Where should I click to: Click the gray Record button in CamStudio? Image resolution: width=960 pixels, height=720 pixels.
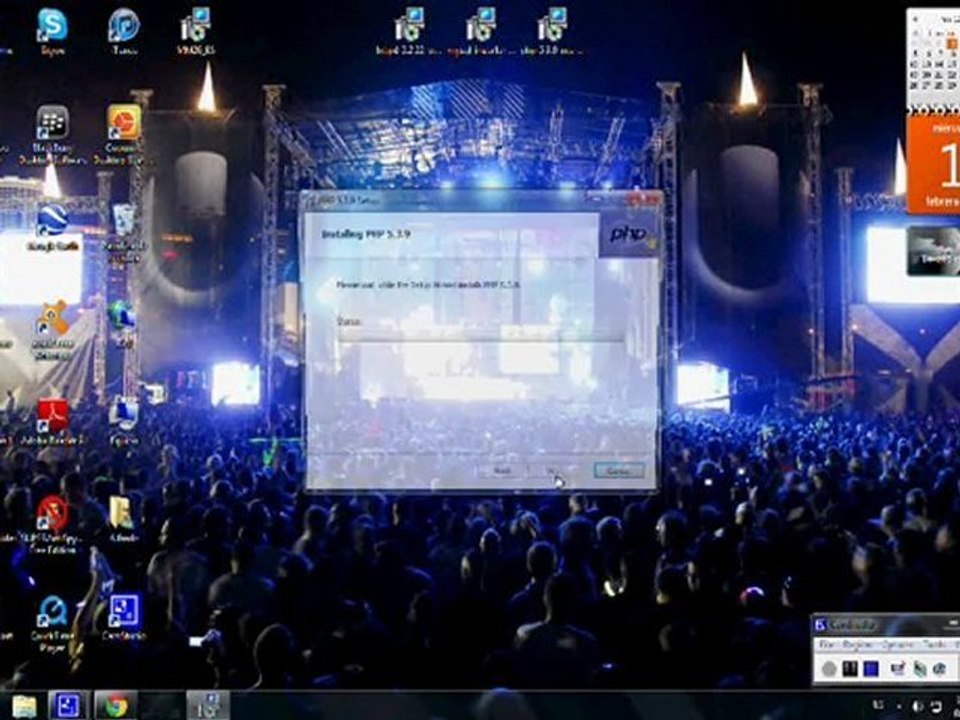(829, 669)
